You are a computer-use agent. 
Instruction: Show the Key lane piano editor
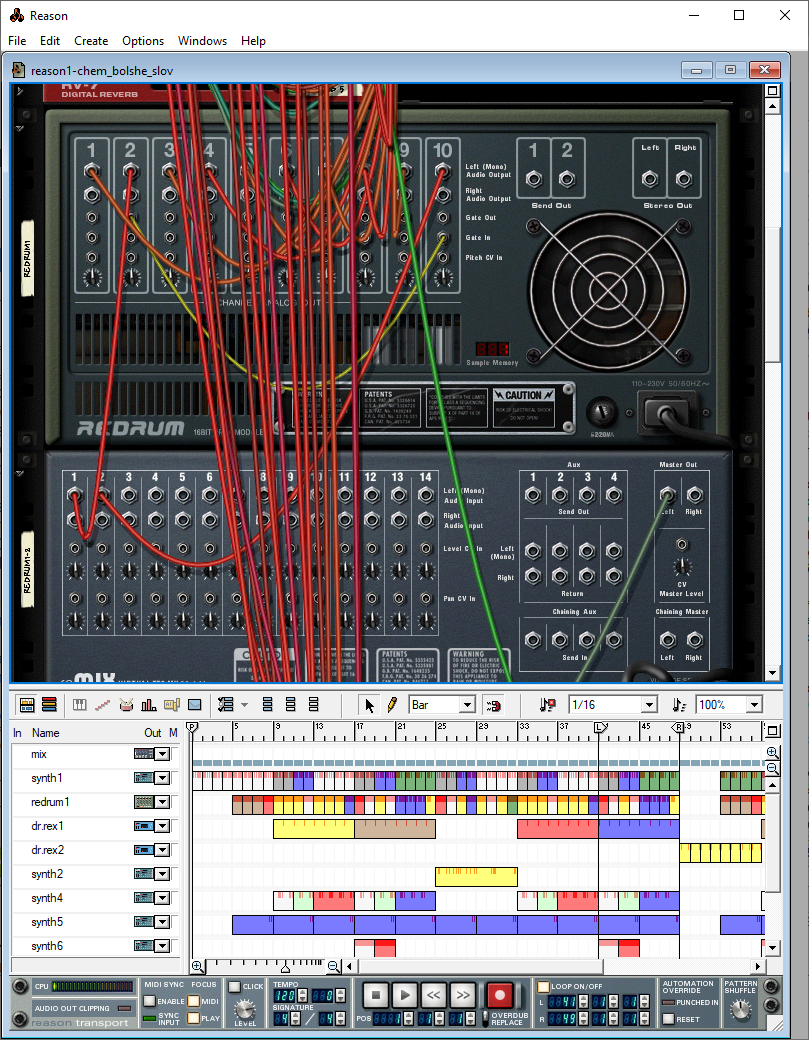pos(79,705)
